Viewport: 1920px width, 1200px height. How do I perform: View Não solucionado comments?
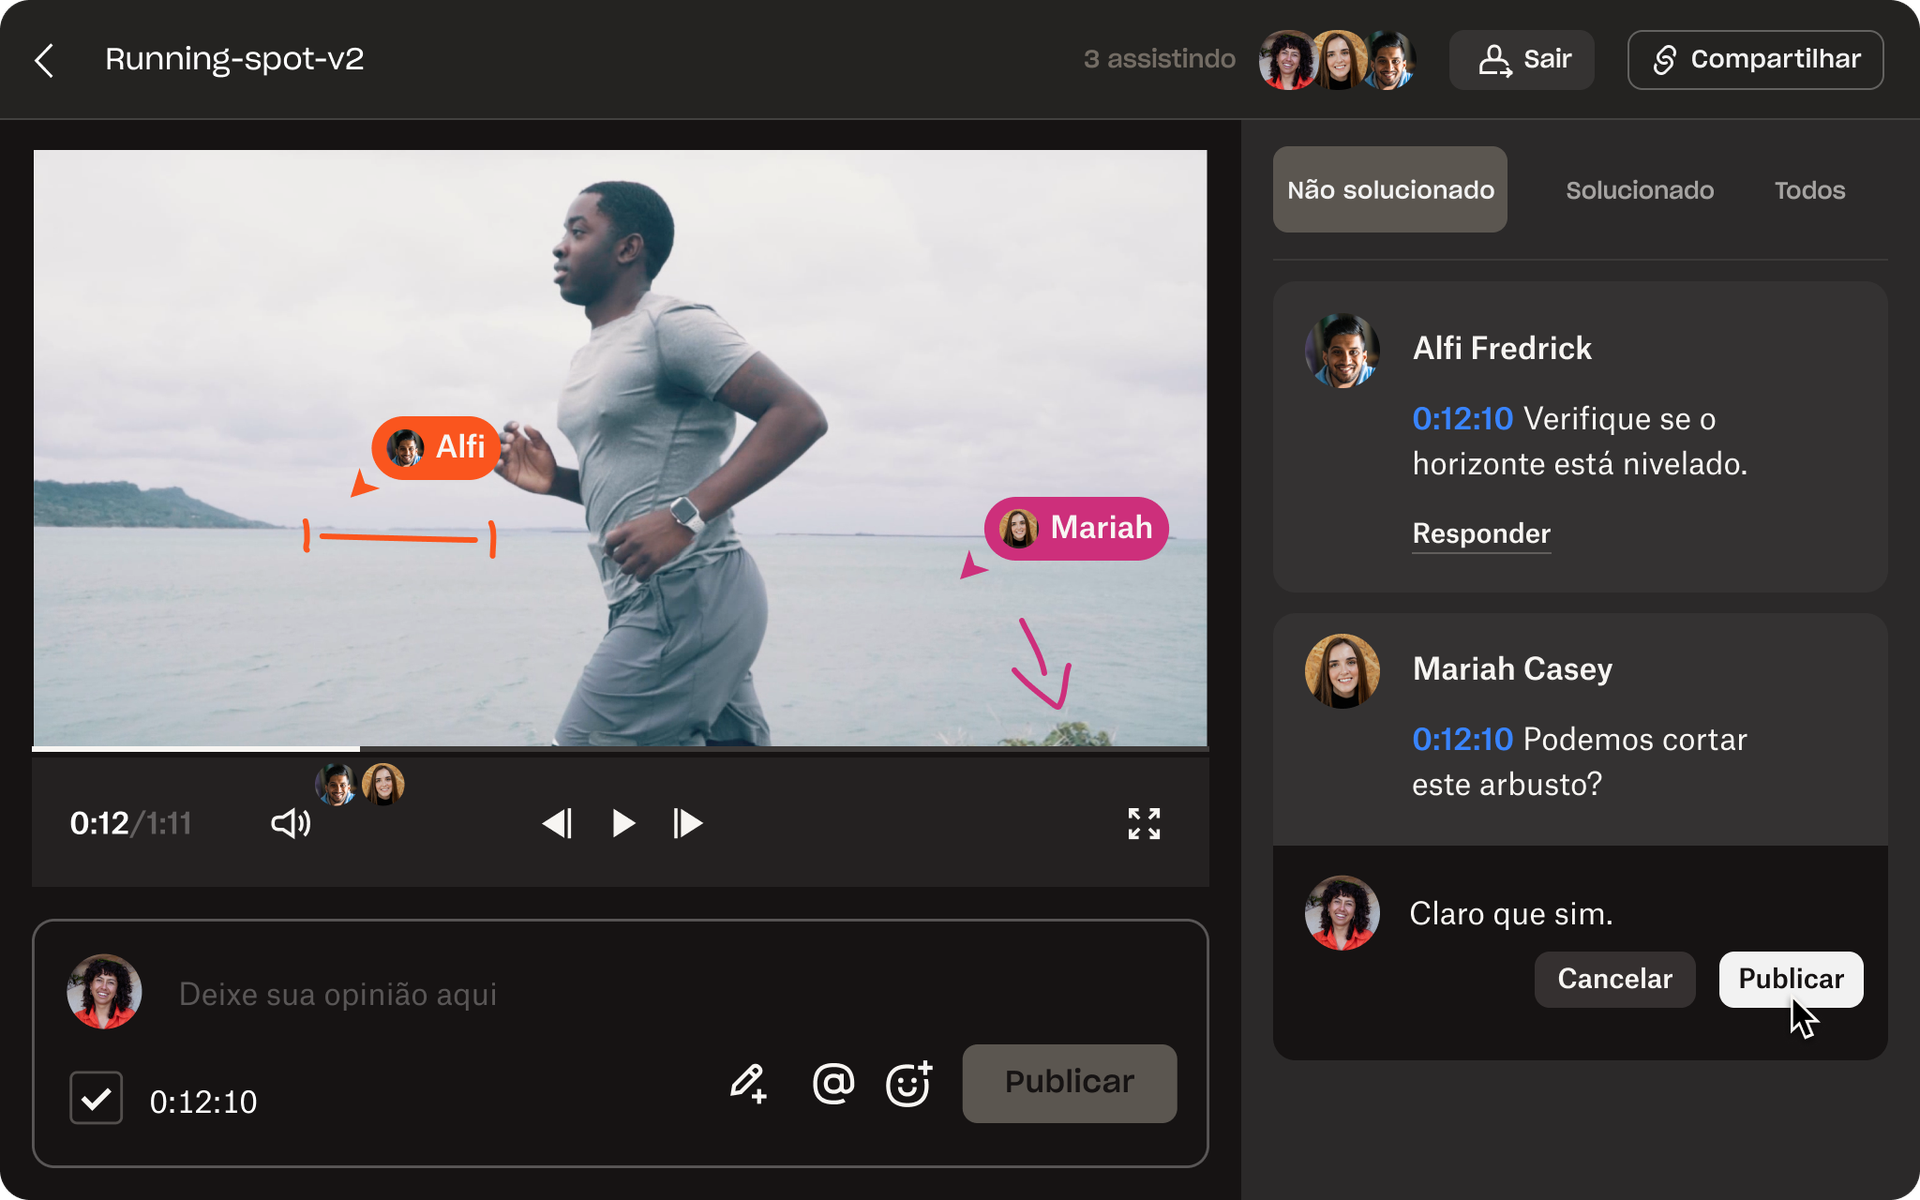1389,189
